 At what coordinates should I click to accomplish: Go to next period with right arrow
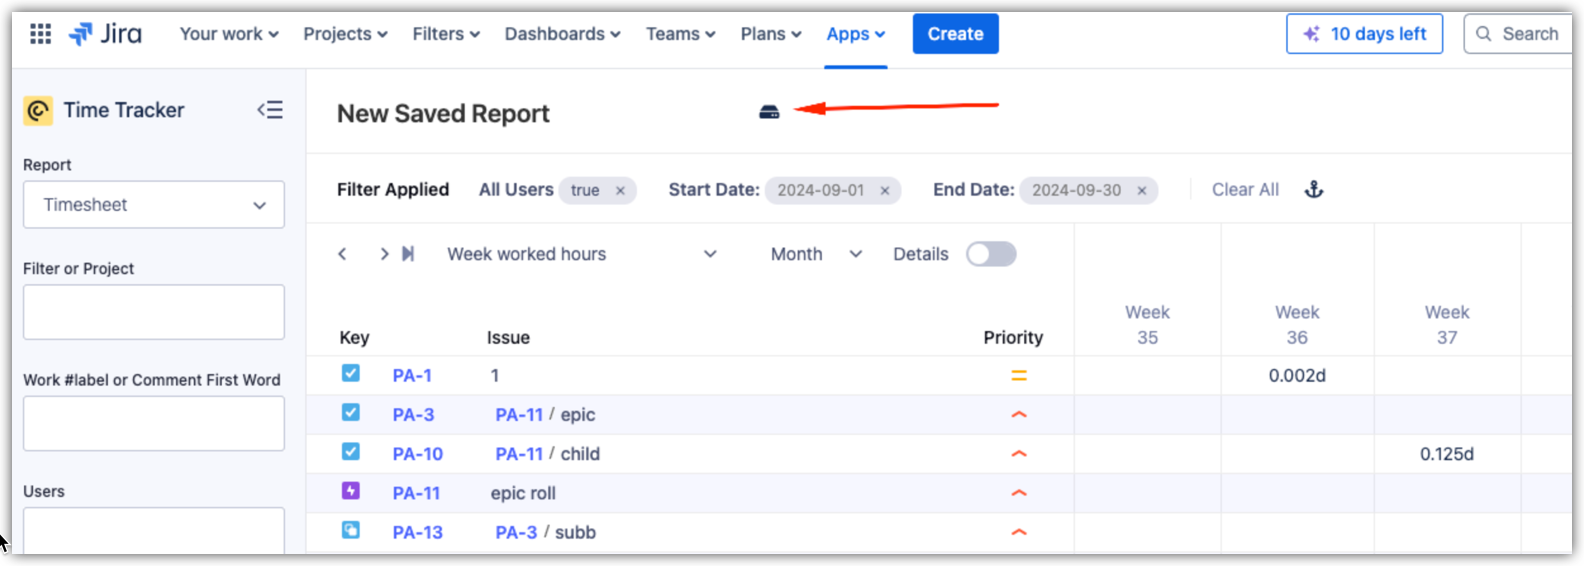384,254
